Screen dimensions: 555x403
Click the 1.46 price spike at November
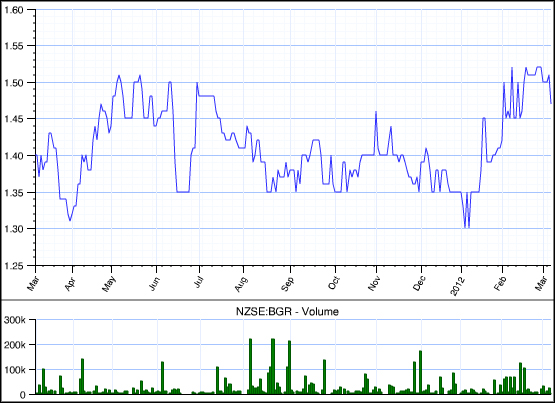click(376, 112)
